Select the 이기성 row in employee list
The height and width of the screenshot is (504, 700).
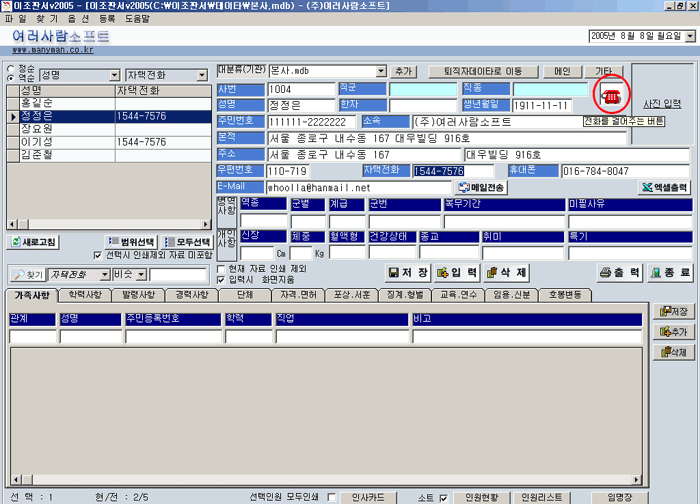pyautogui.click(x=36, y=142)
